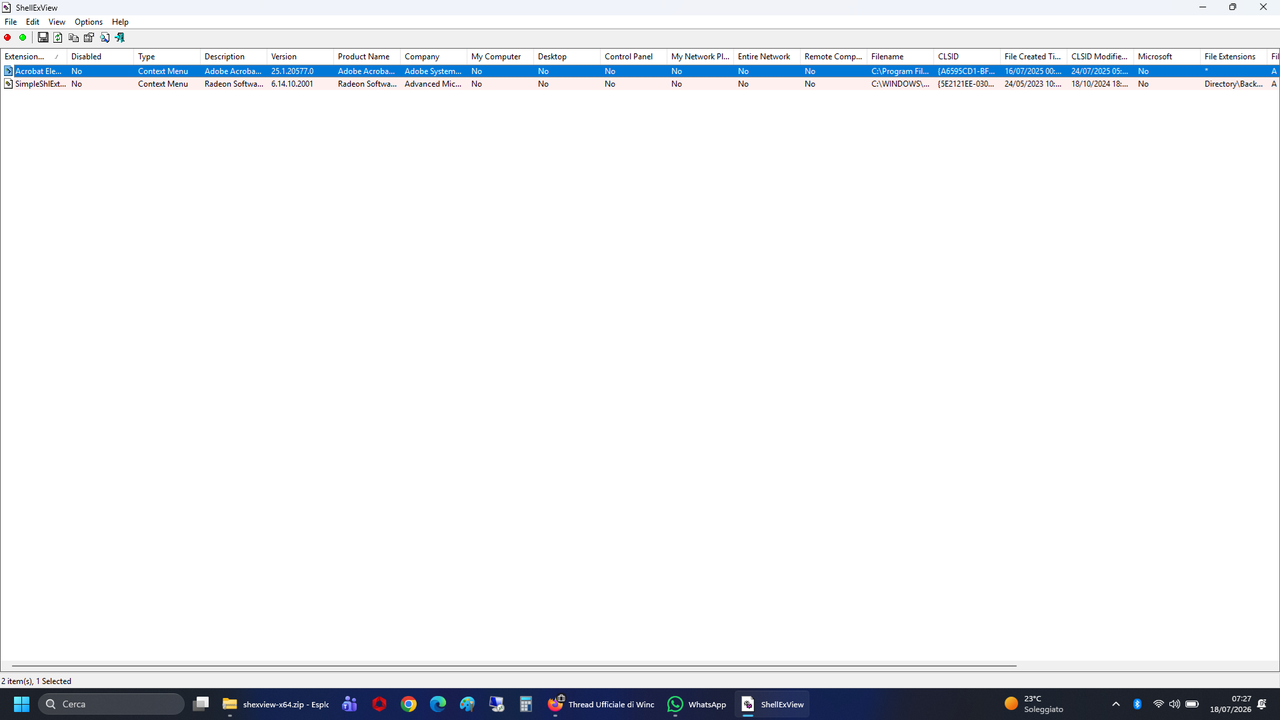Click the C:\Program Files filename cell
Screen dimensions: 1280x720
click(900, 71)
